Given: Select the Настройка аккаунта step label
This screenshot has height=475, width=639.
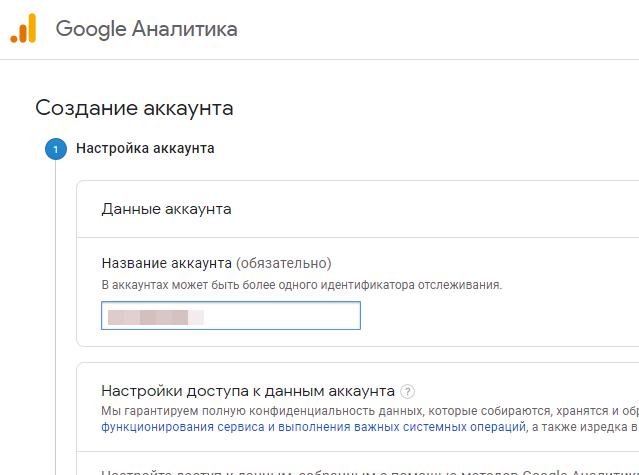Looking at the screenshot, I should point(145,149).
